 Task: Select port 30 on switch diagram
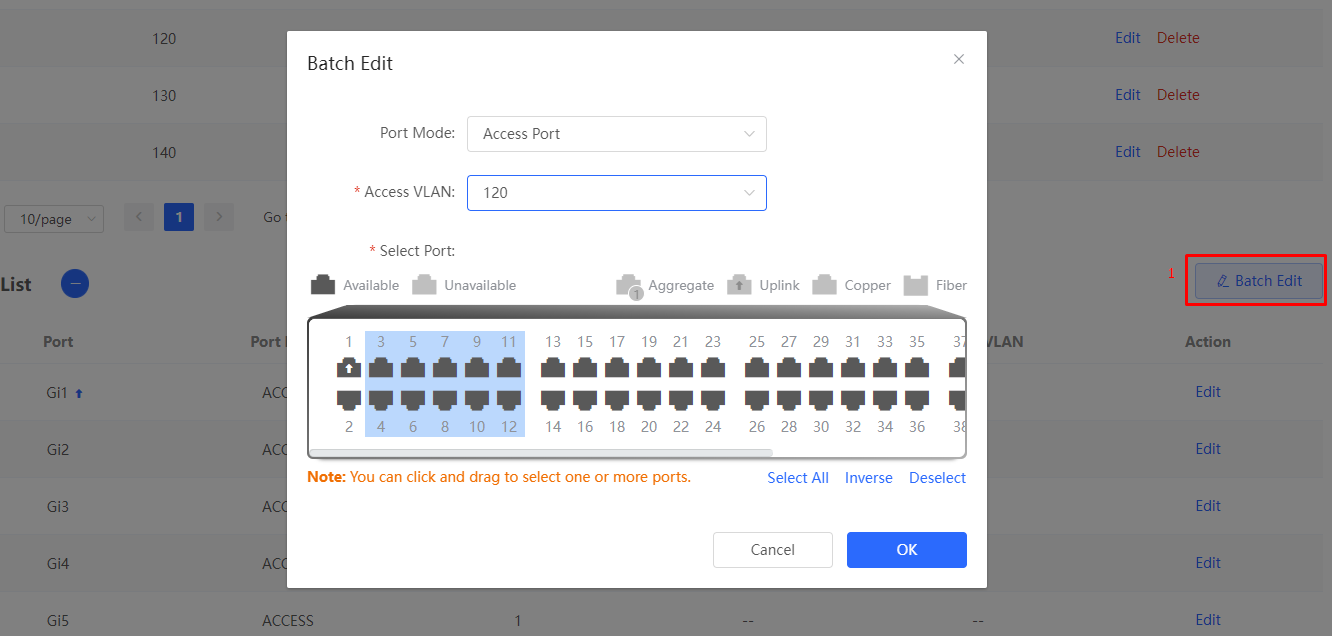821,399
